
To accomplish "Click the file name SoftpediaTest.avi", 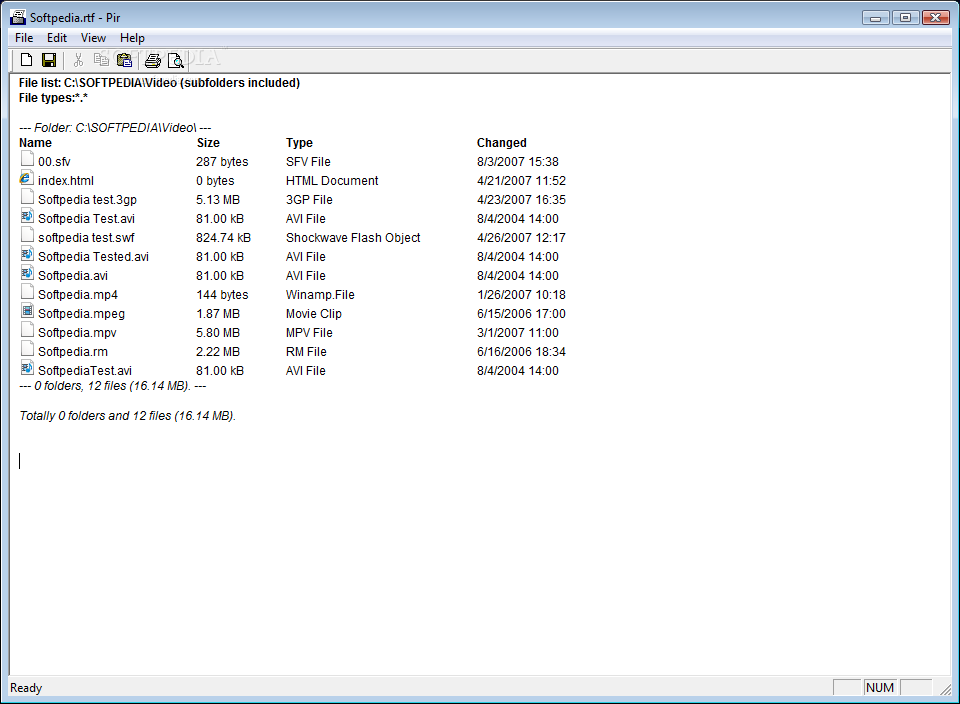I will coord(85,370).
